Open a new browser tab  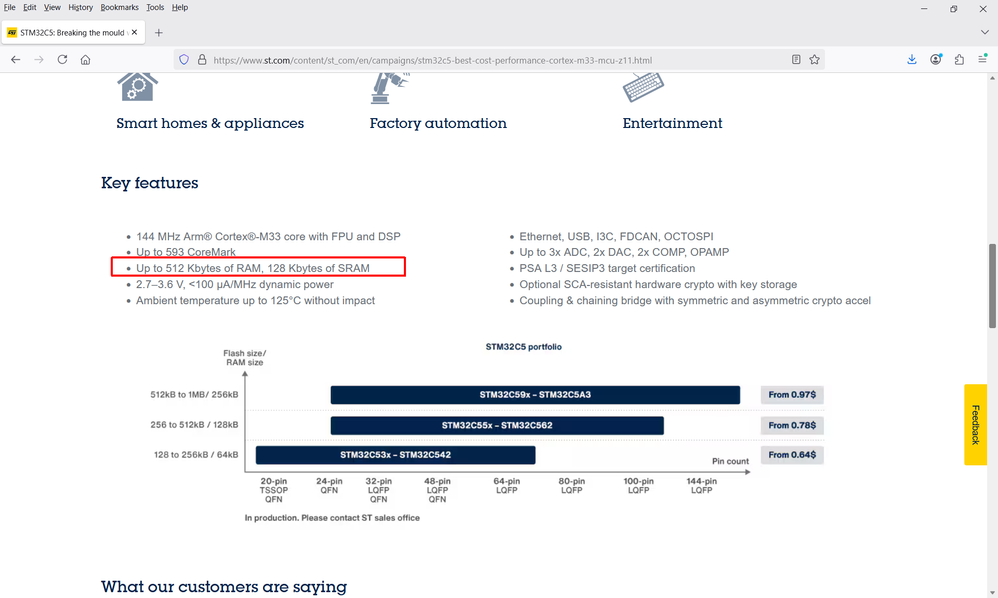click(x=158, y=32)
